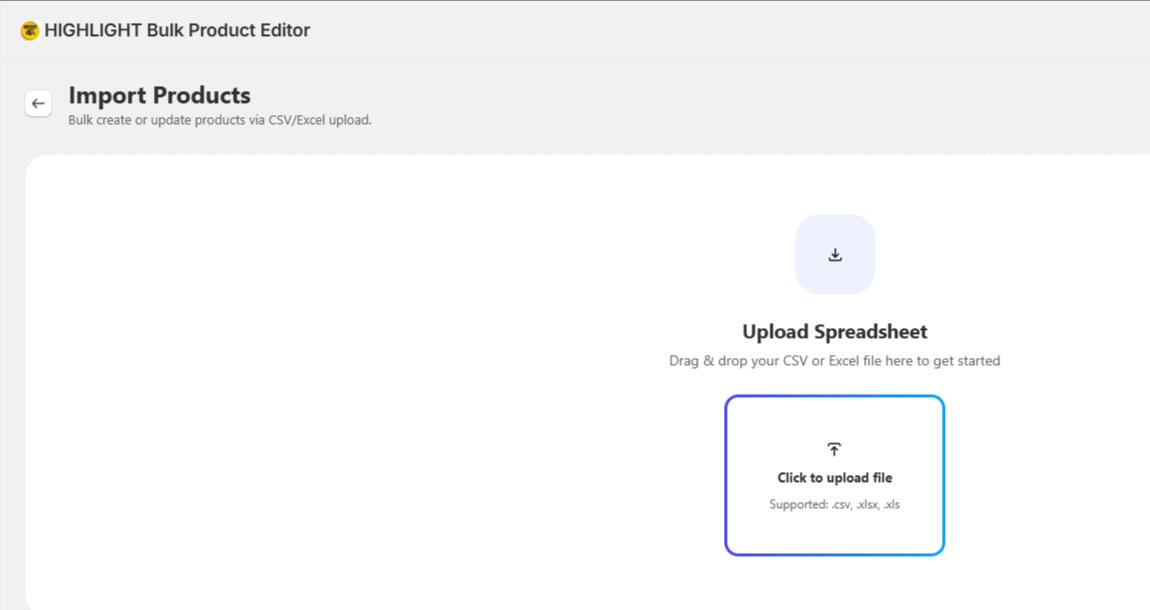Click the word 'HIGHLIGHT' in the header
This screenshot has width=1150, height=610.
pyautogui.click(x=92, y=31)
